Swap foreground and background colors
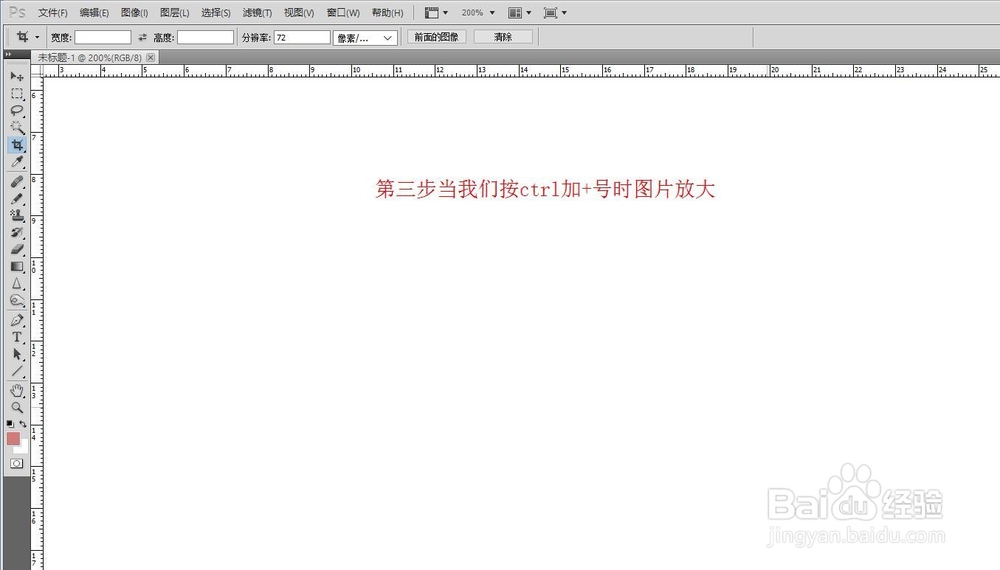This screenshot has width=1000, height=570. pos(23,424)
